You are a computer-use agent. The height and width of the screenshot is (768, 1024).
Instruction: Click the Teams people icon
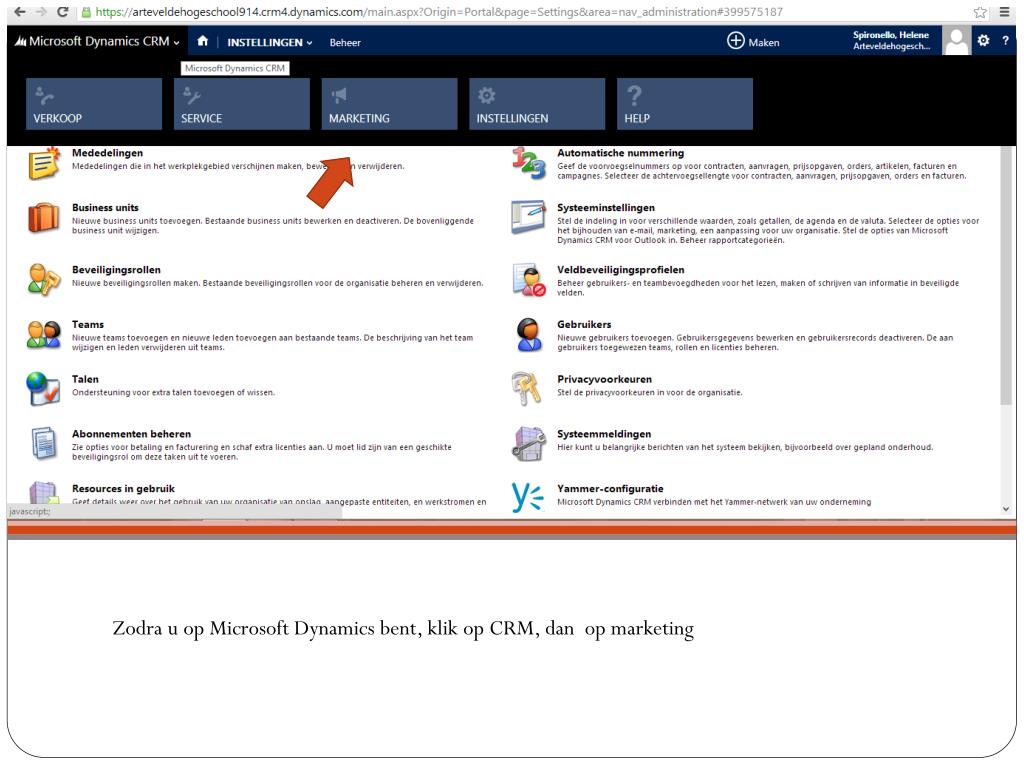(x=44, y=334)
